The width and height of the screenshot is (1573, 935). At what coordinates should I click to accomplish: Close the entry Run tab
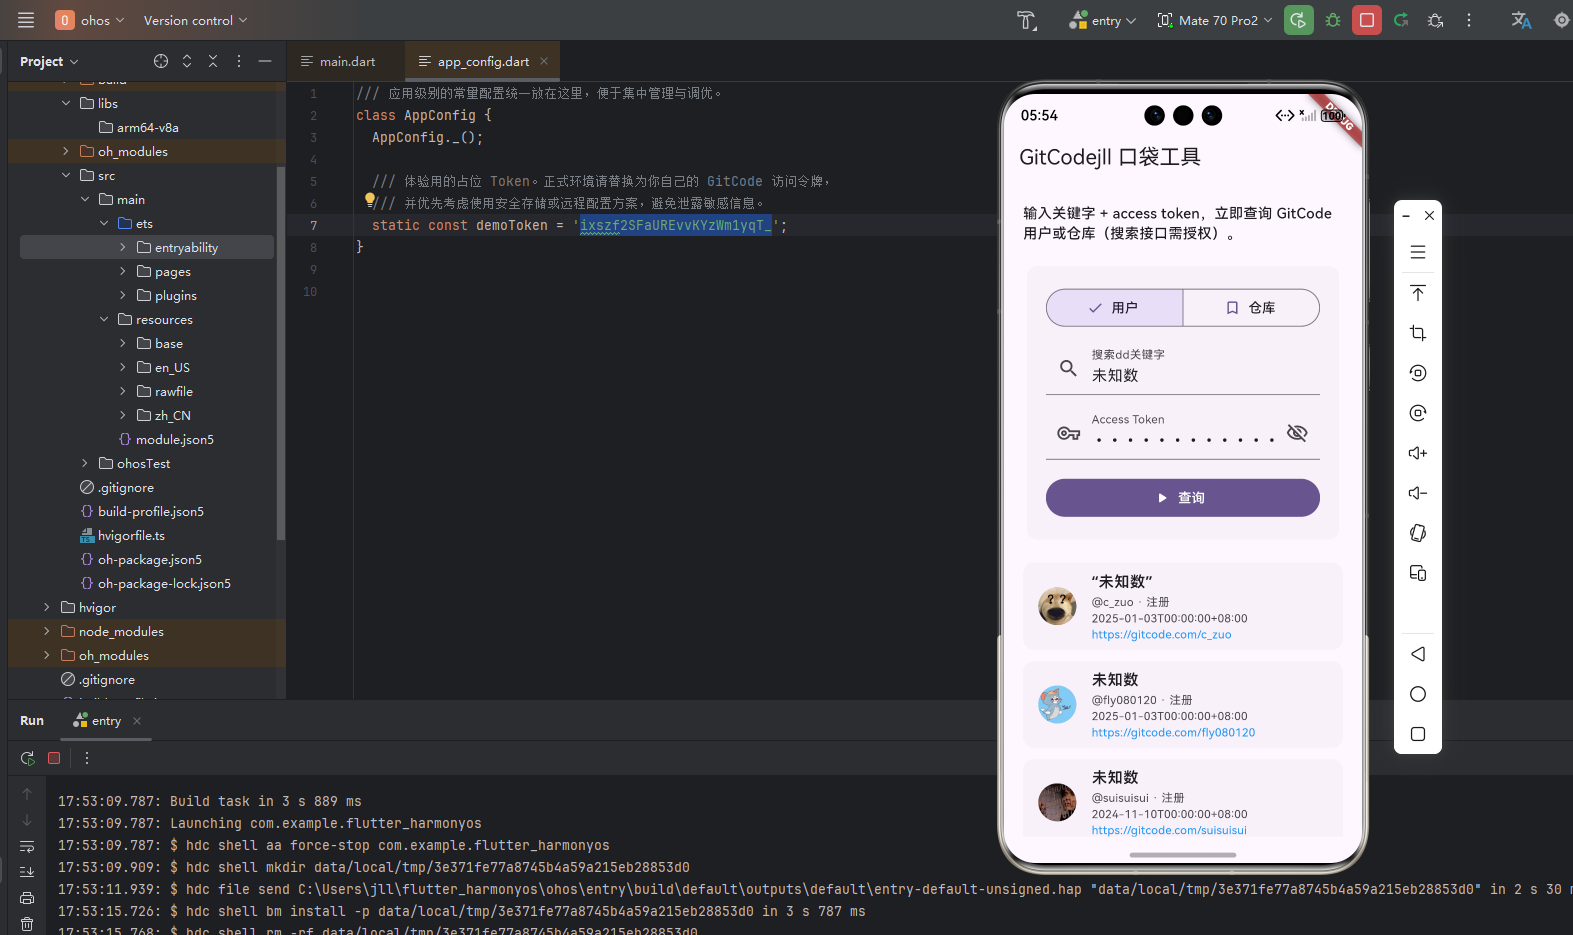137,721
